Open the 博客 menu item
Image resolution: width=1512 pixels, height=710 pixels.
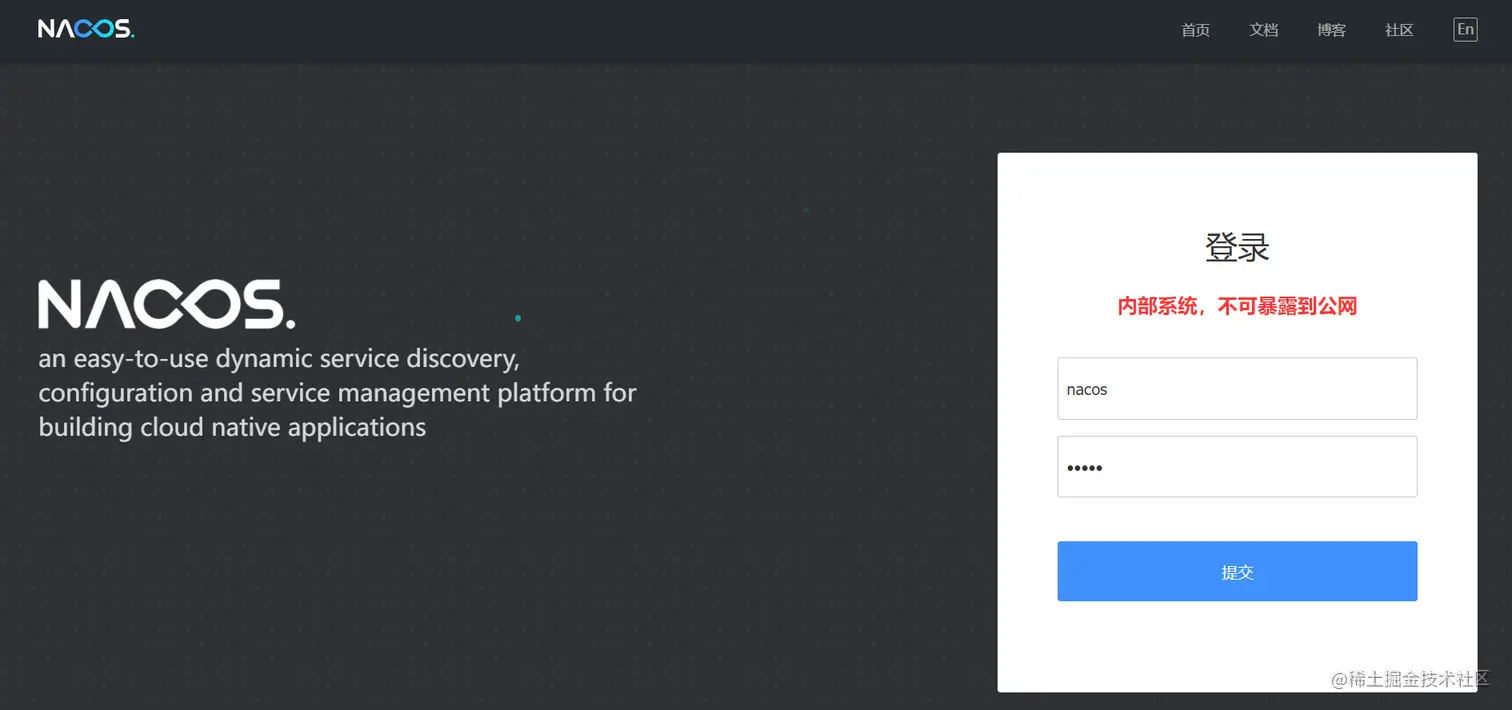tap(1331, 30)
